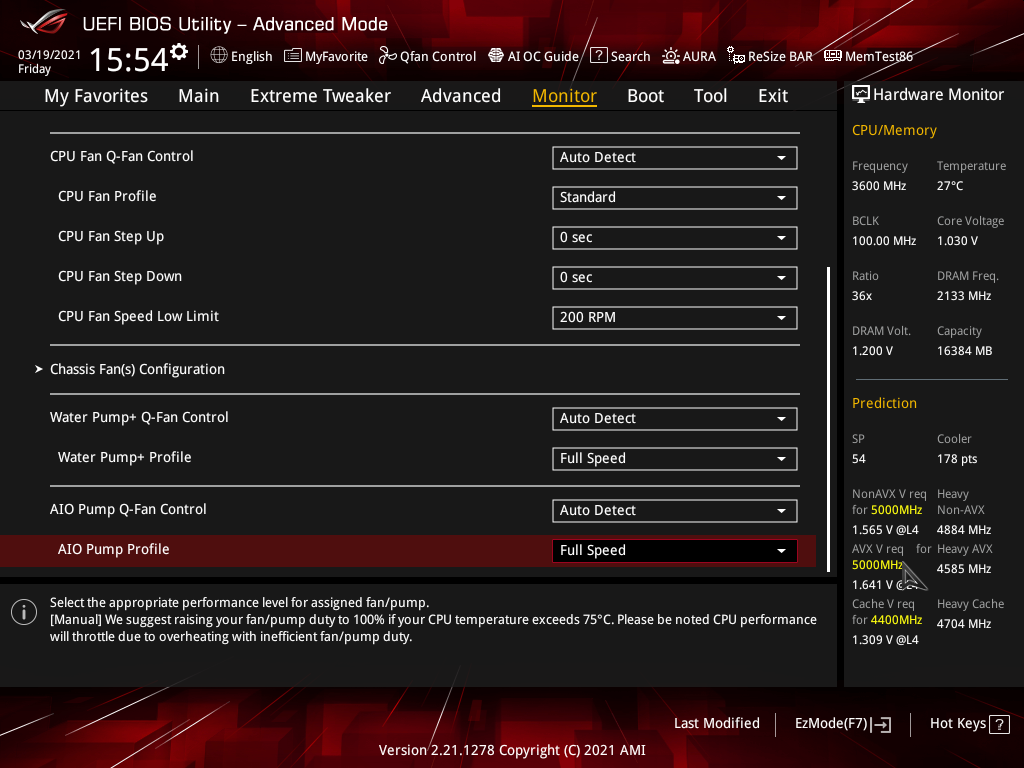Click the 1.565 V @L4 NonAVX value
The height and width of the screenshot is (768, 1024).
(885, 530)
